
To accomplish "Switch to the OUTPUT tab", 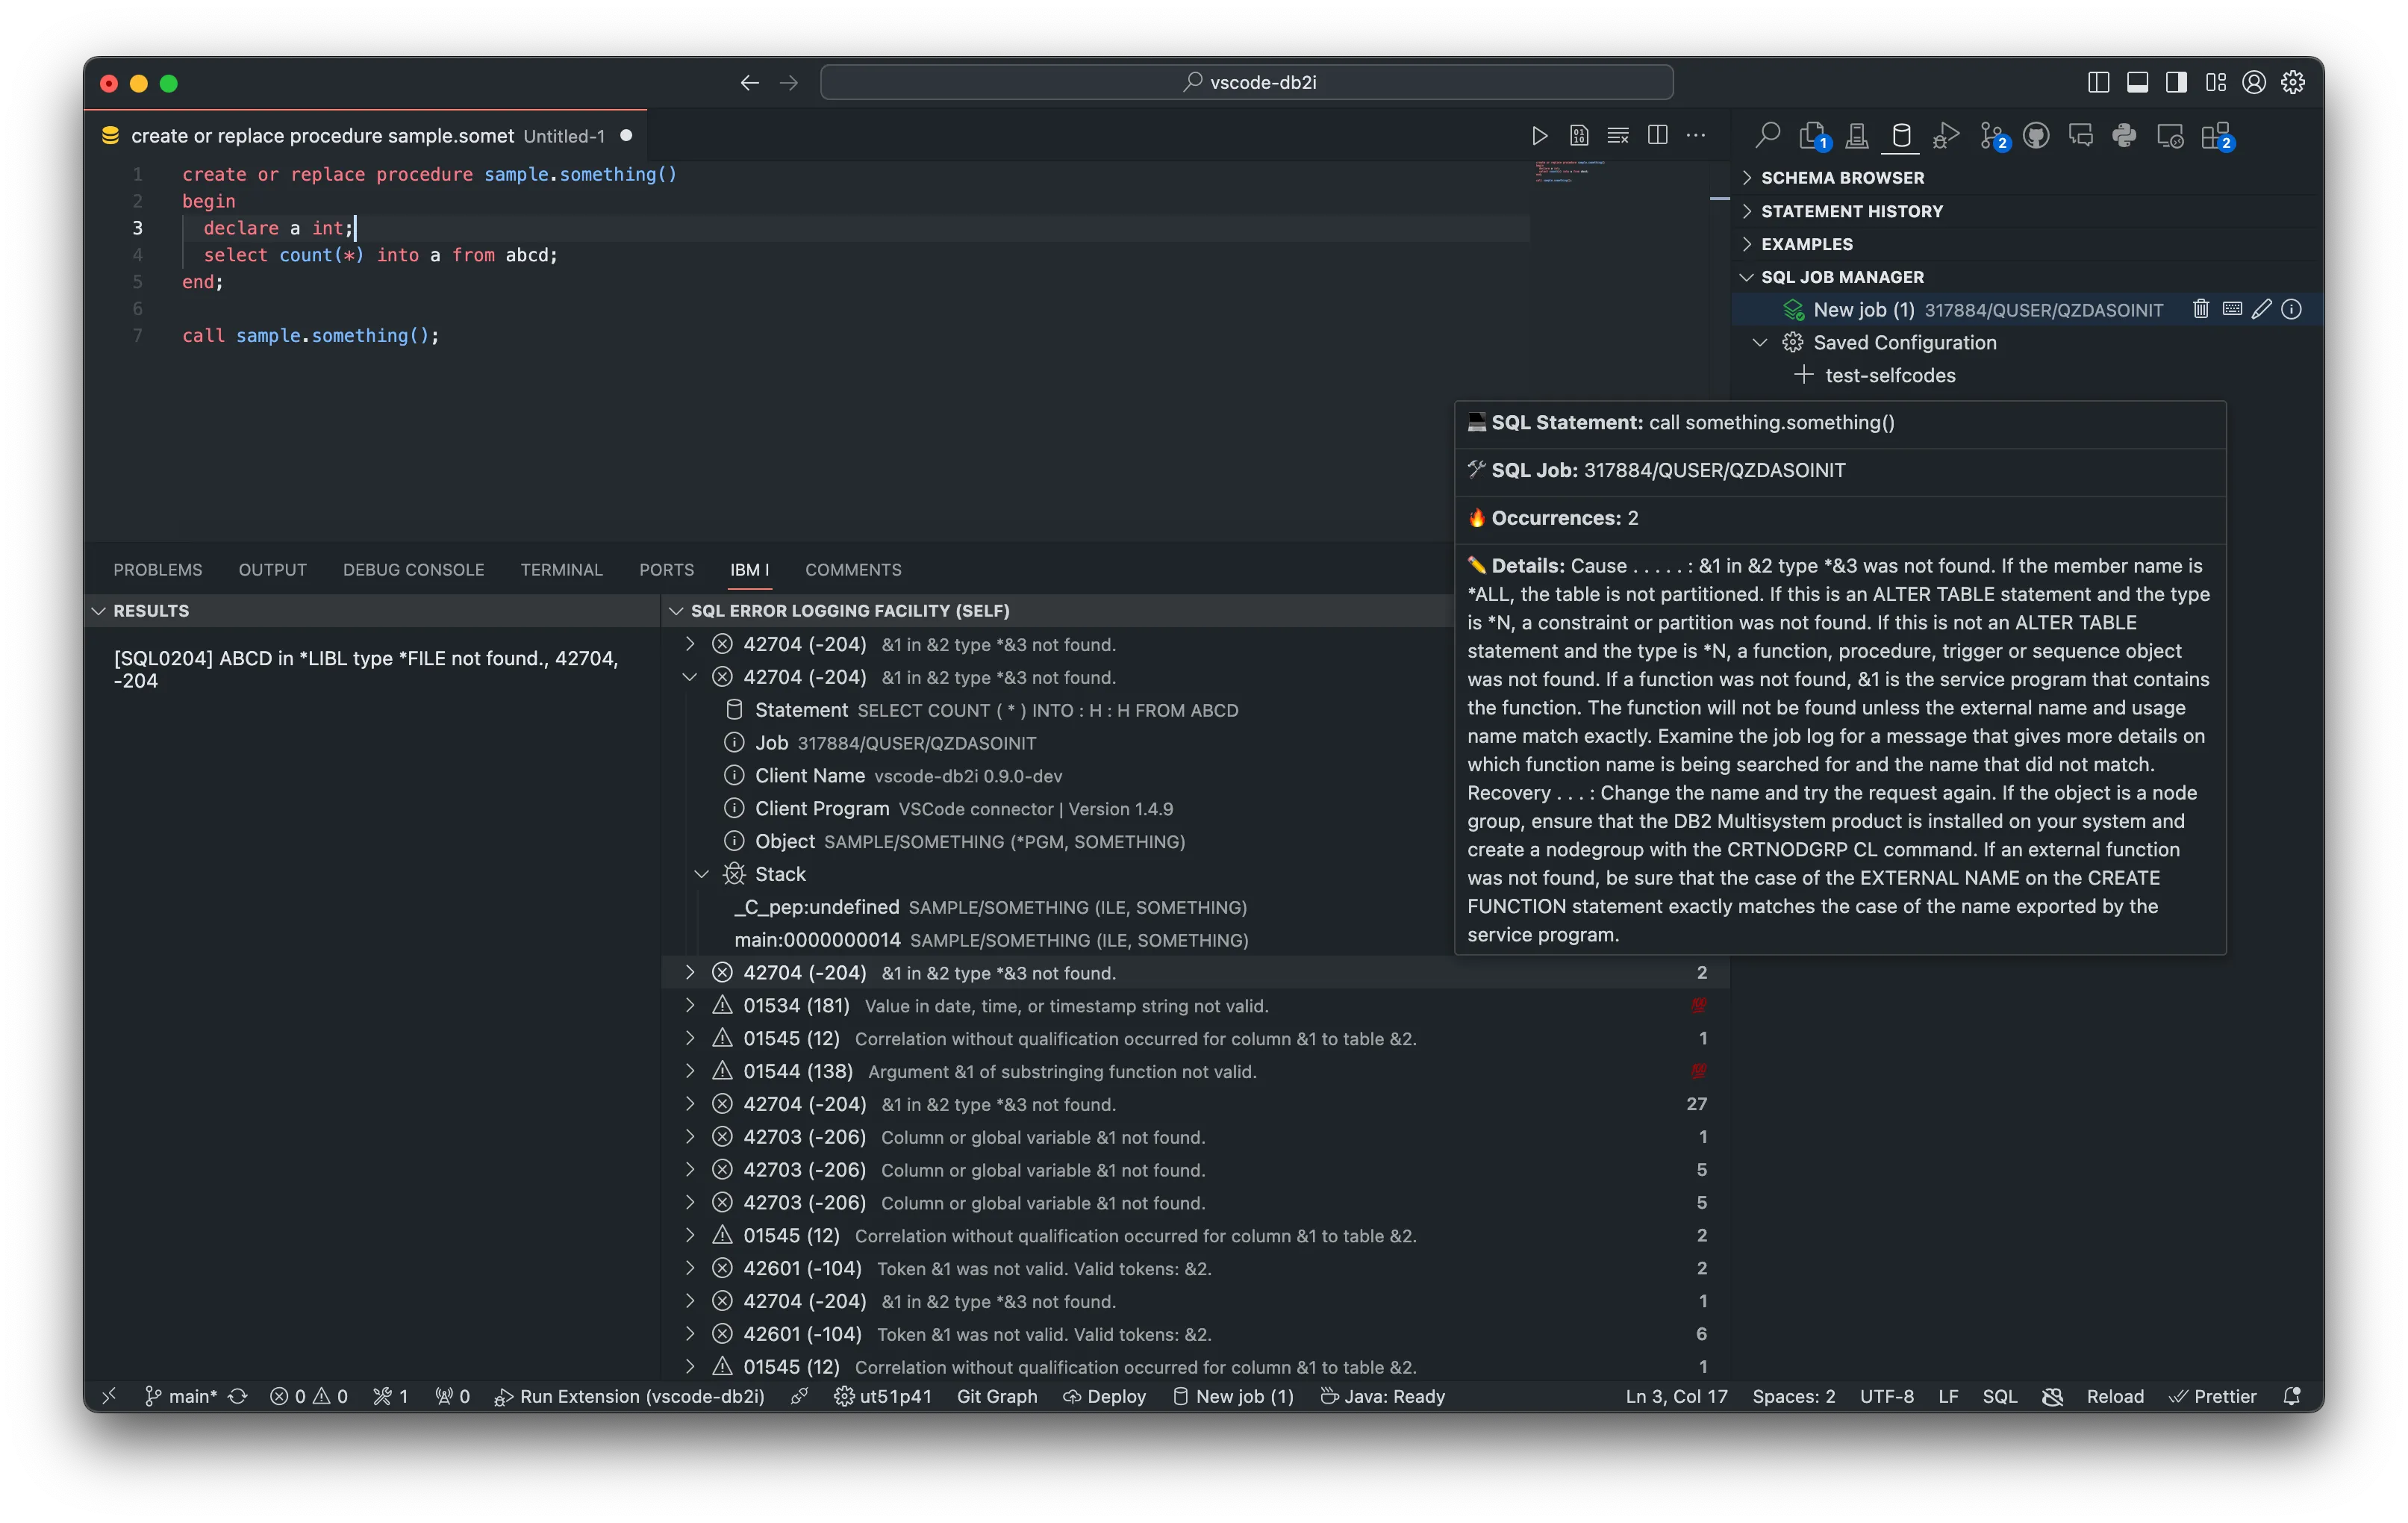I will pos(272,569).
